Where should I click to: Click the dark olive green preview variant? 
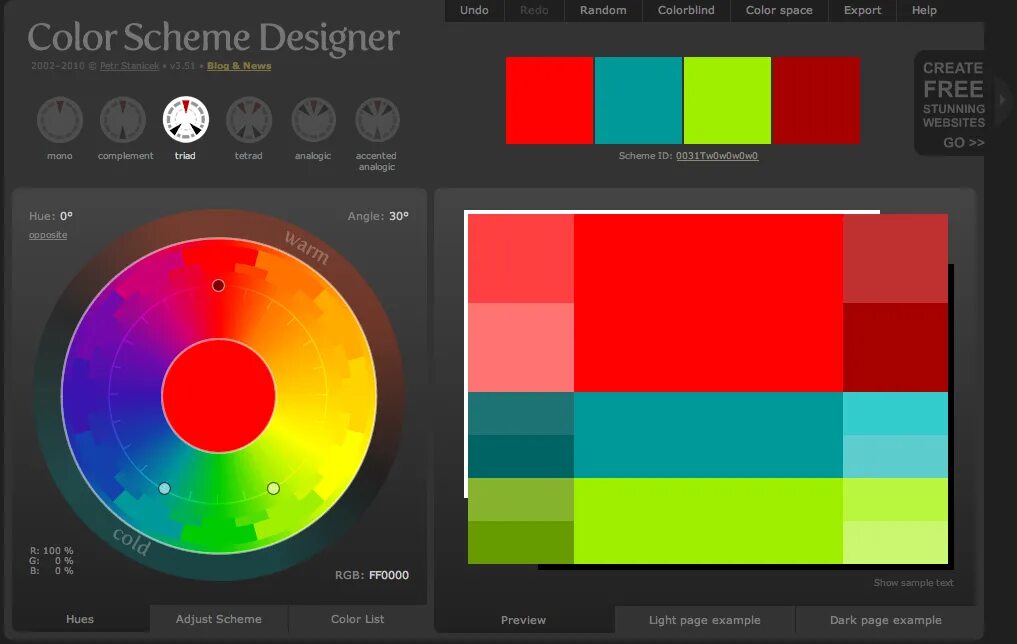pos(521,542)
